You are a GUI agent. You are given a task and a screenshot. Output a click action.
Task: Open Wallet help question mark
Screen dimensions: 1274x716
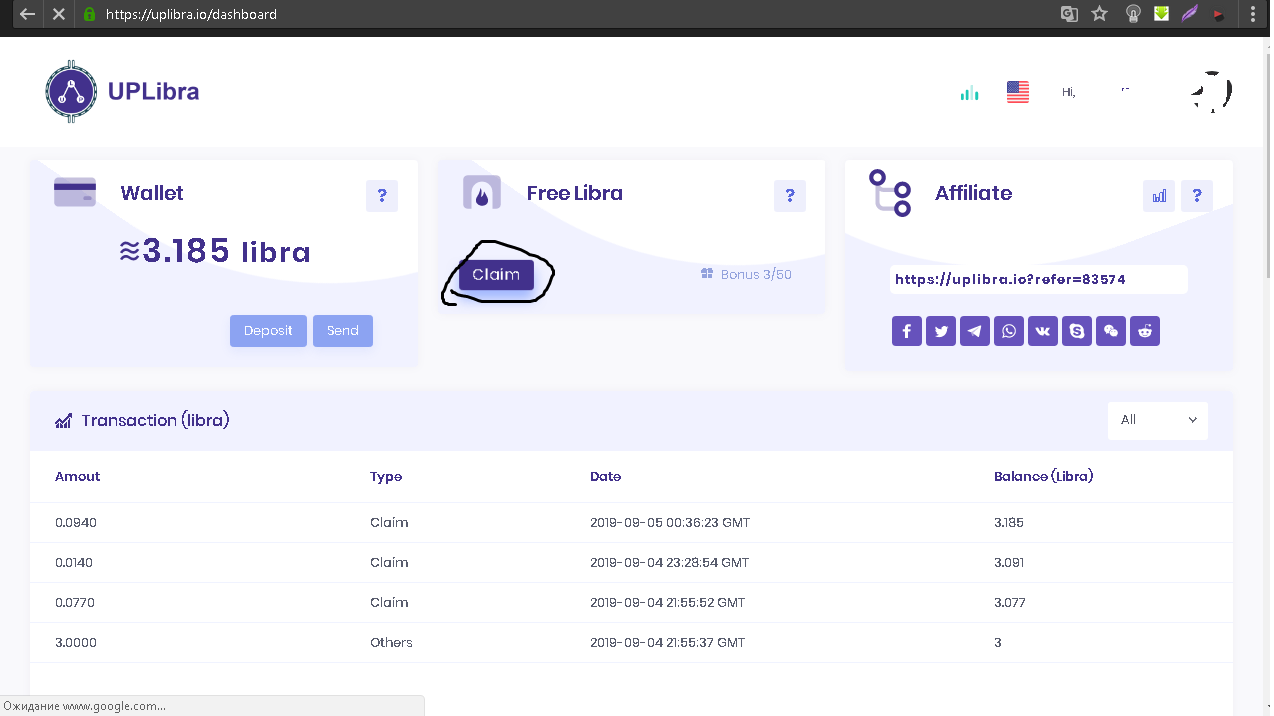(382, 196)
